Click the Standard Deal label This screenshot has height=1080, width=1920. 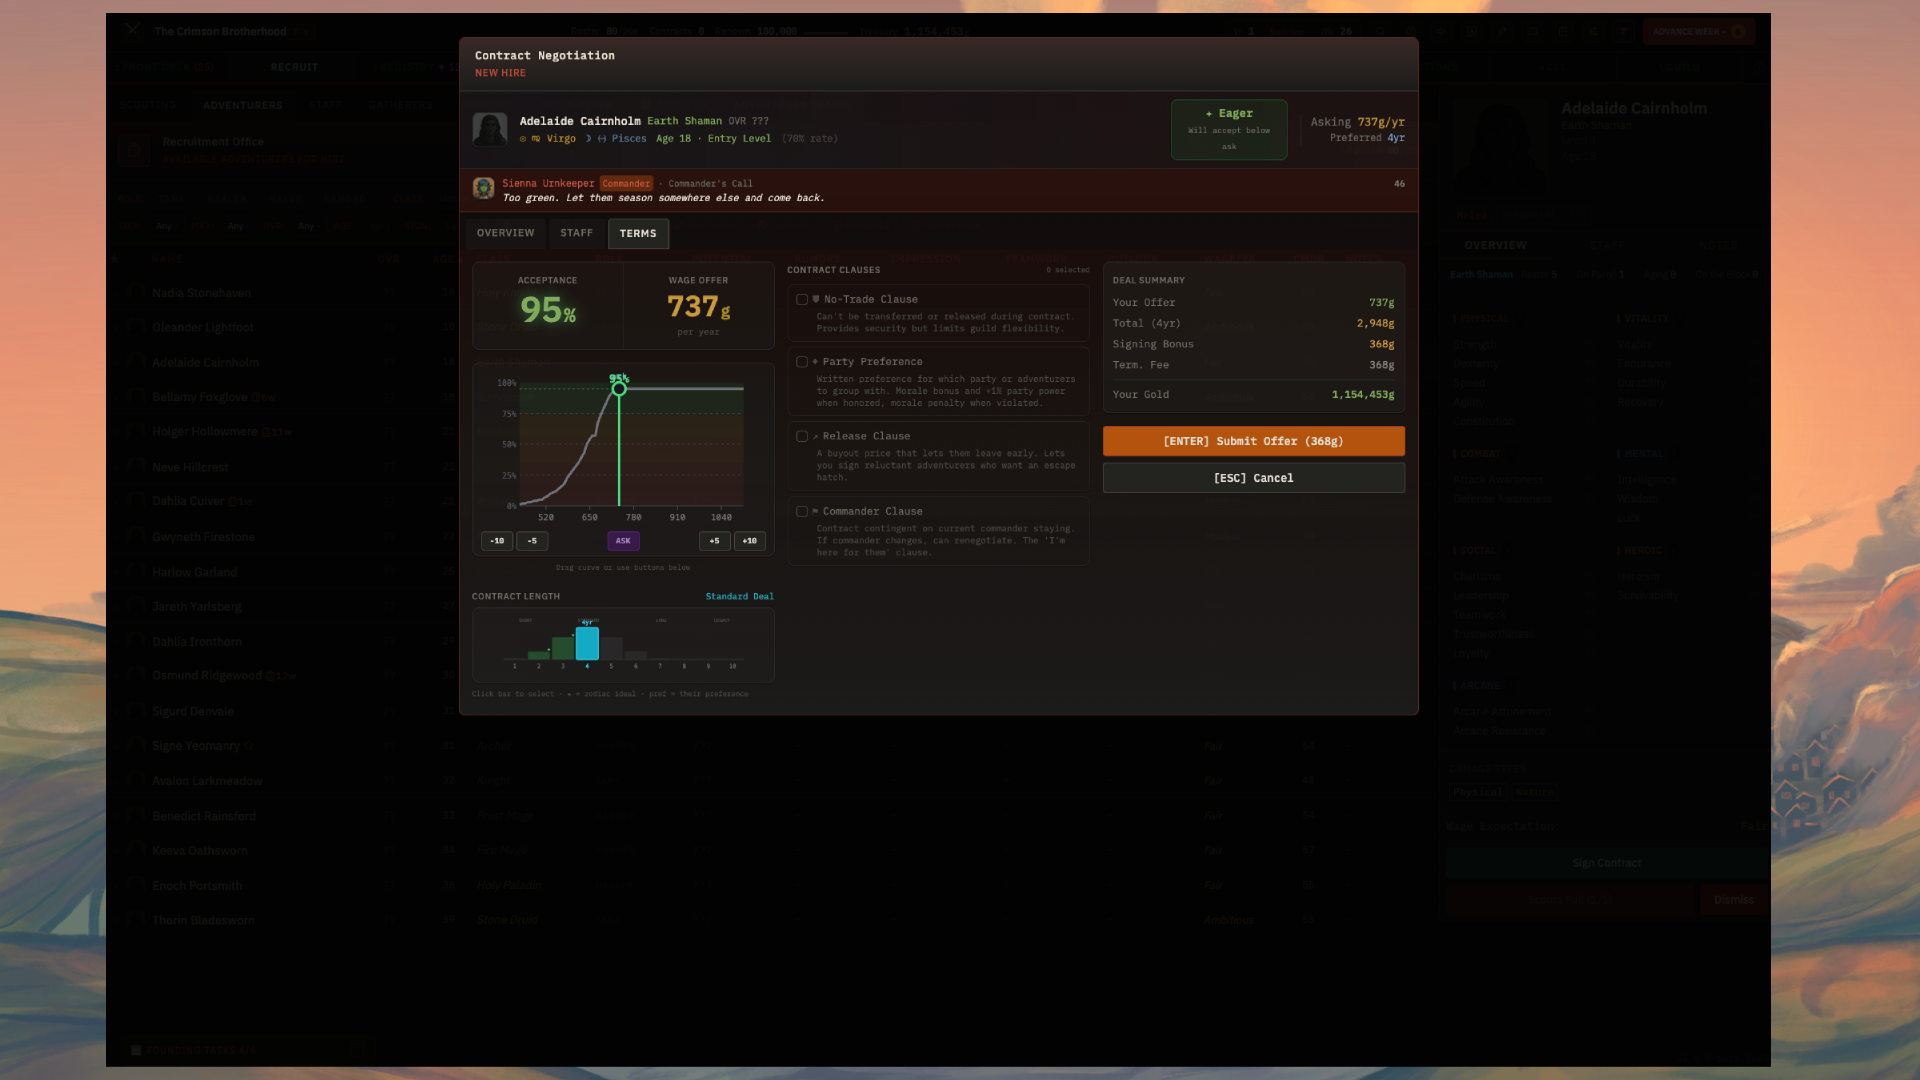pyautogui.click(x=739, y=596)
